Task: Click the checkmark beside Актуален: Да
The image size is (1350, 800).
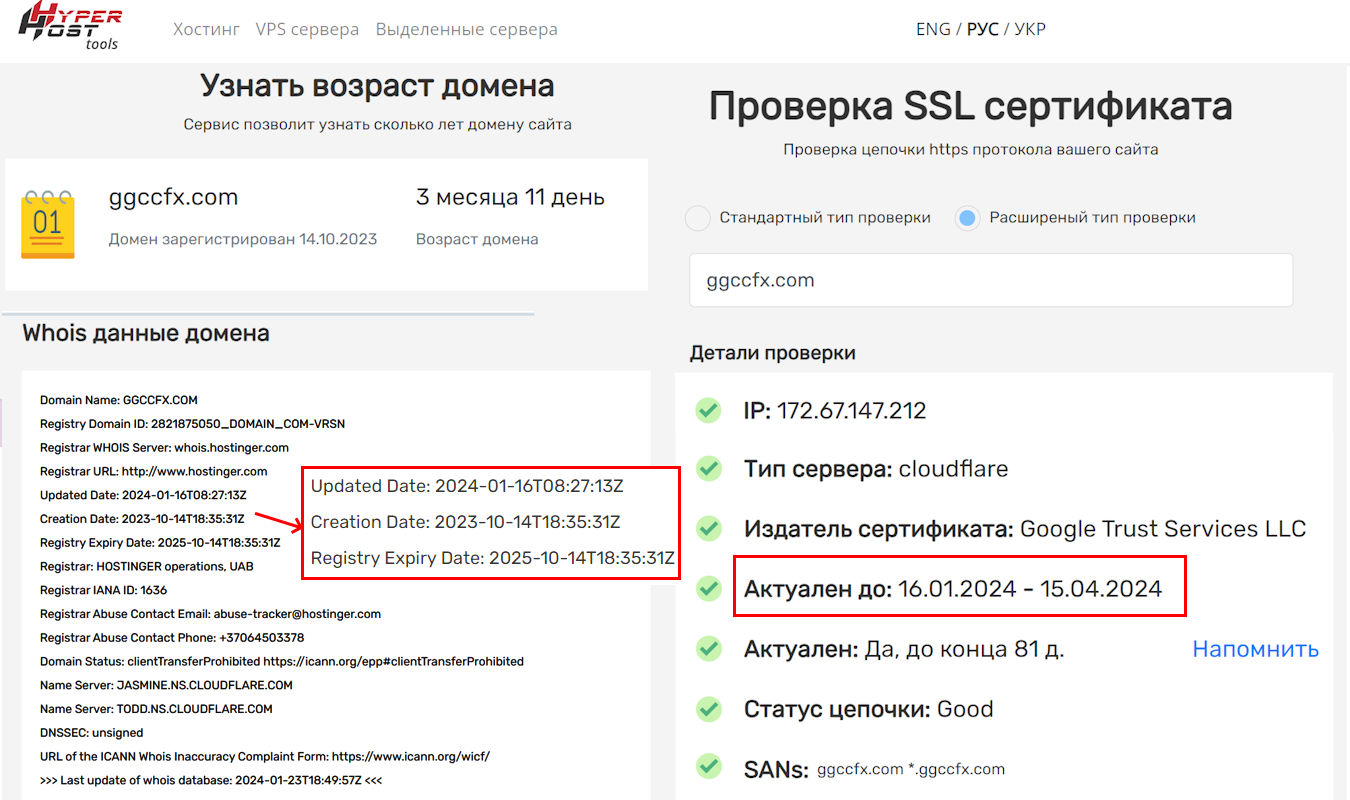Action: coord(709,649)
